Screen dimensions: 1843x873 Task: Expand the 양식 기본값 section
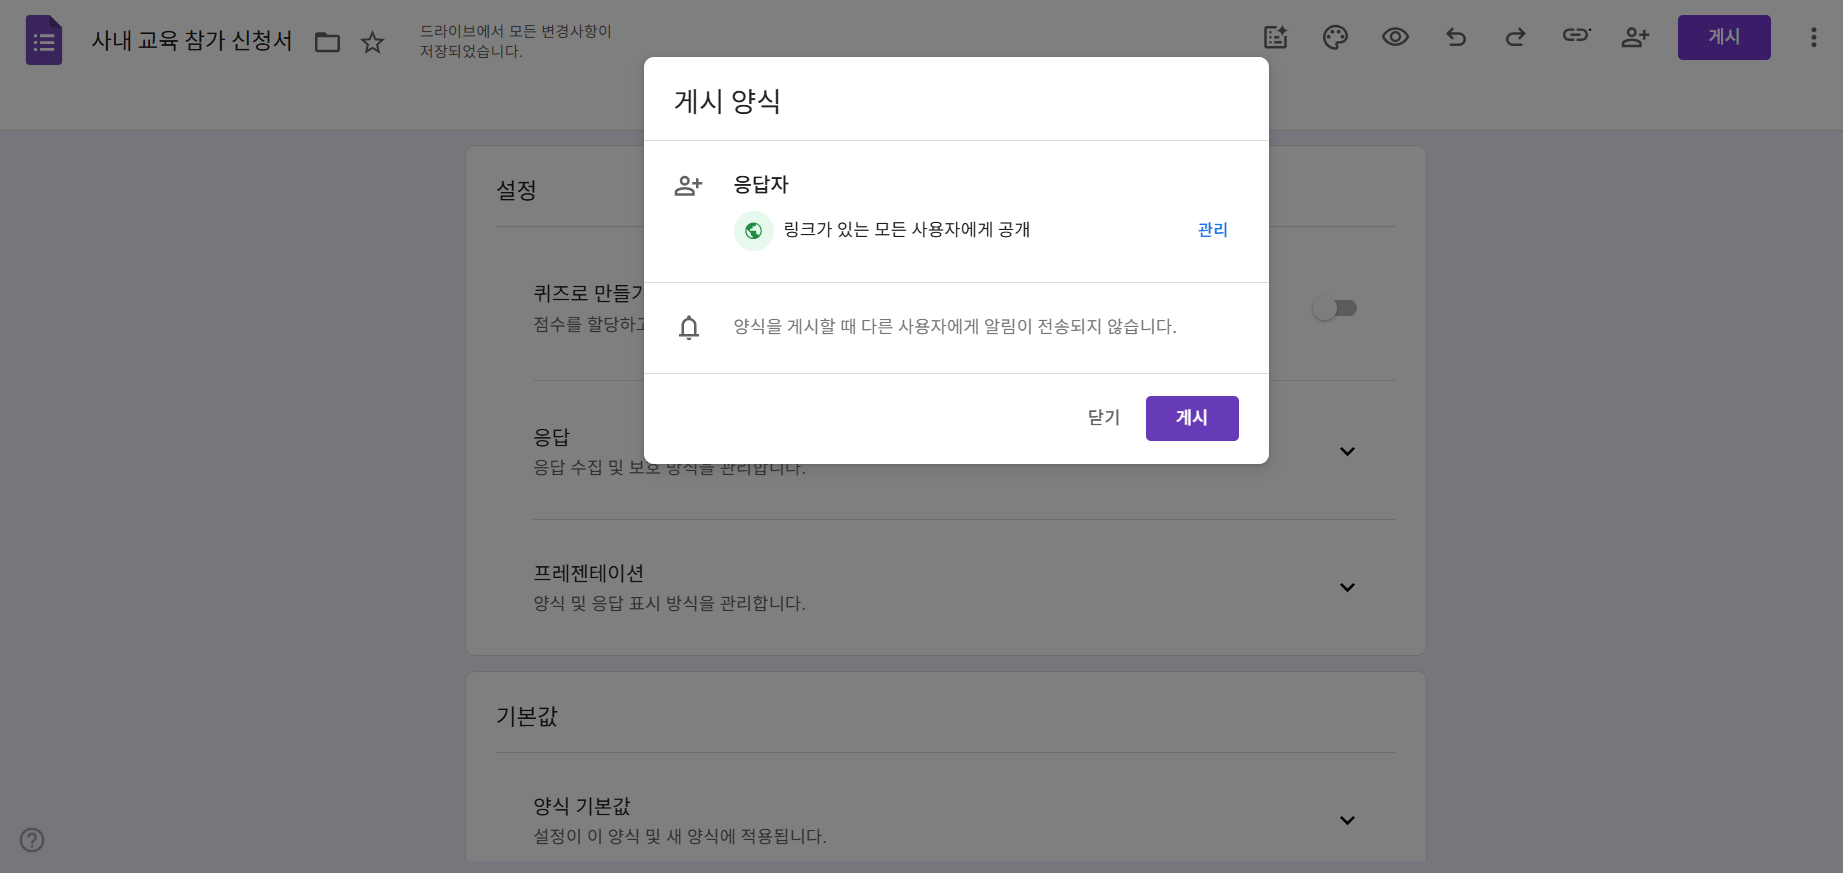coord(1347,820)
